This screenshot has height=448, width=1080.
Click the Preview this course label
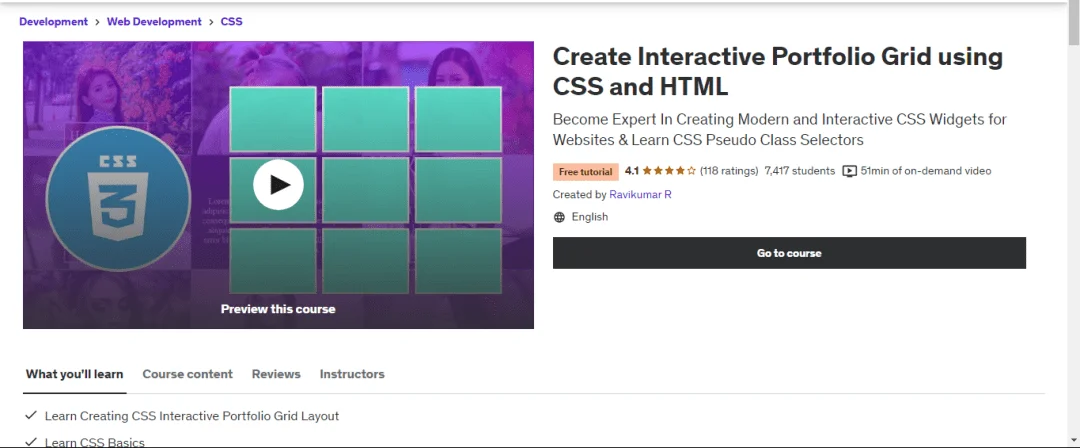tap(278, 309)
